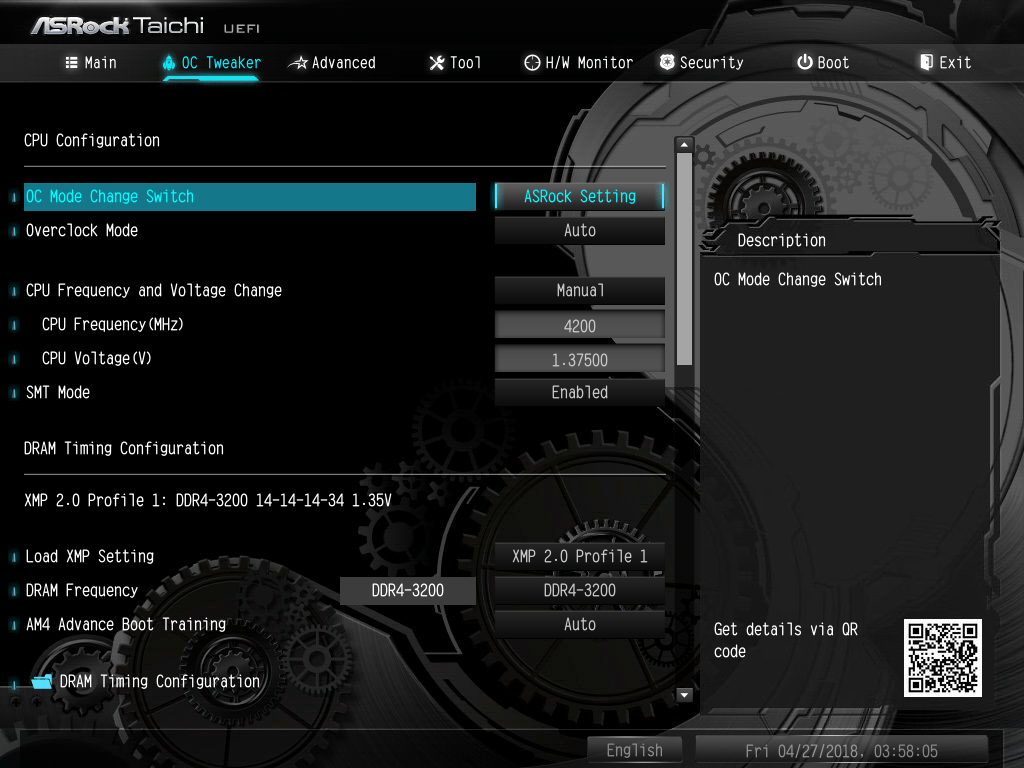This screenshot has width=1024, height=768.
Task: Select the CPU Voltage(V) label
Action: 97,359
